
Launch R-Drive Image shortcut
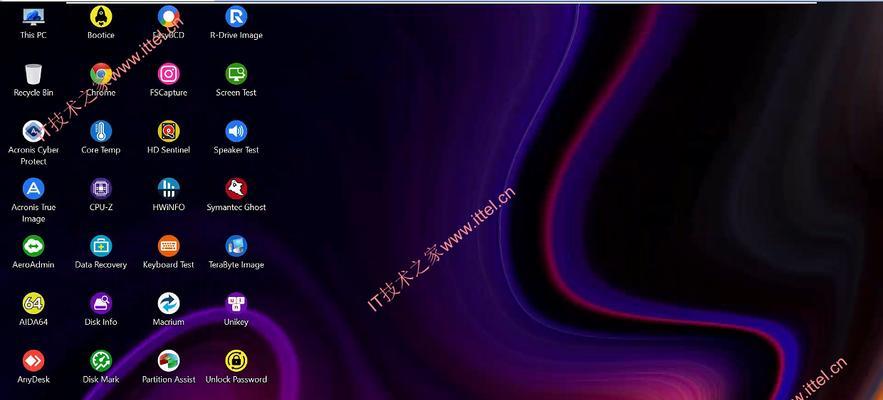coord(236,17)
